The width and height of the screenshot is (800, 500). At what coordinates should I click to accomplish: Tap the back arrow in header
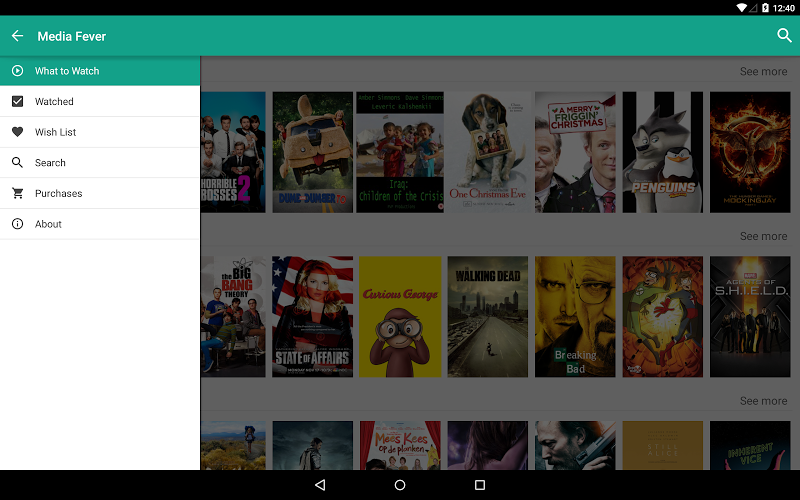(x=17, y=36)
